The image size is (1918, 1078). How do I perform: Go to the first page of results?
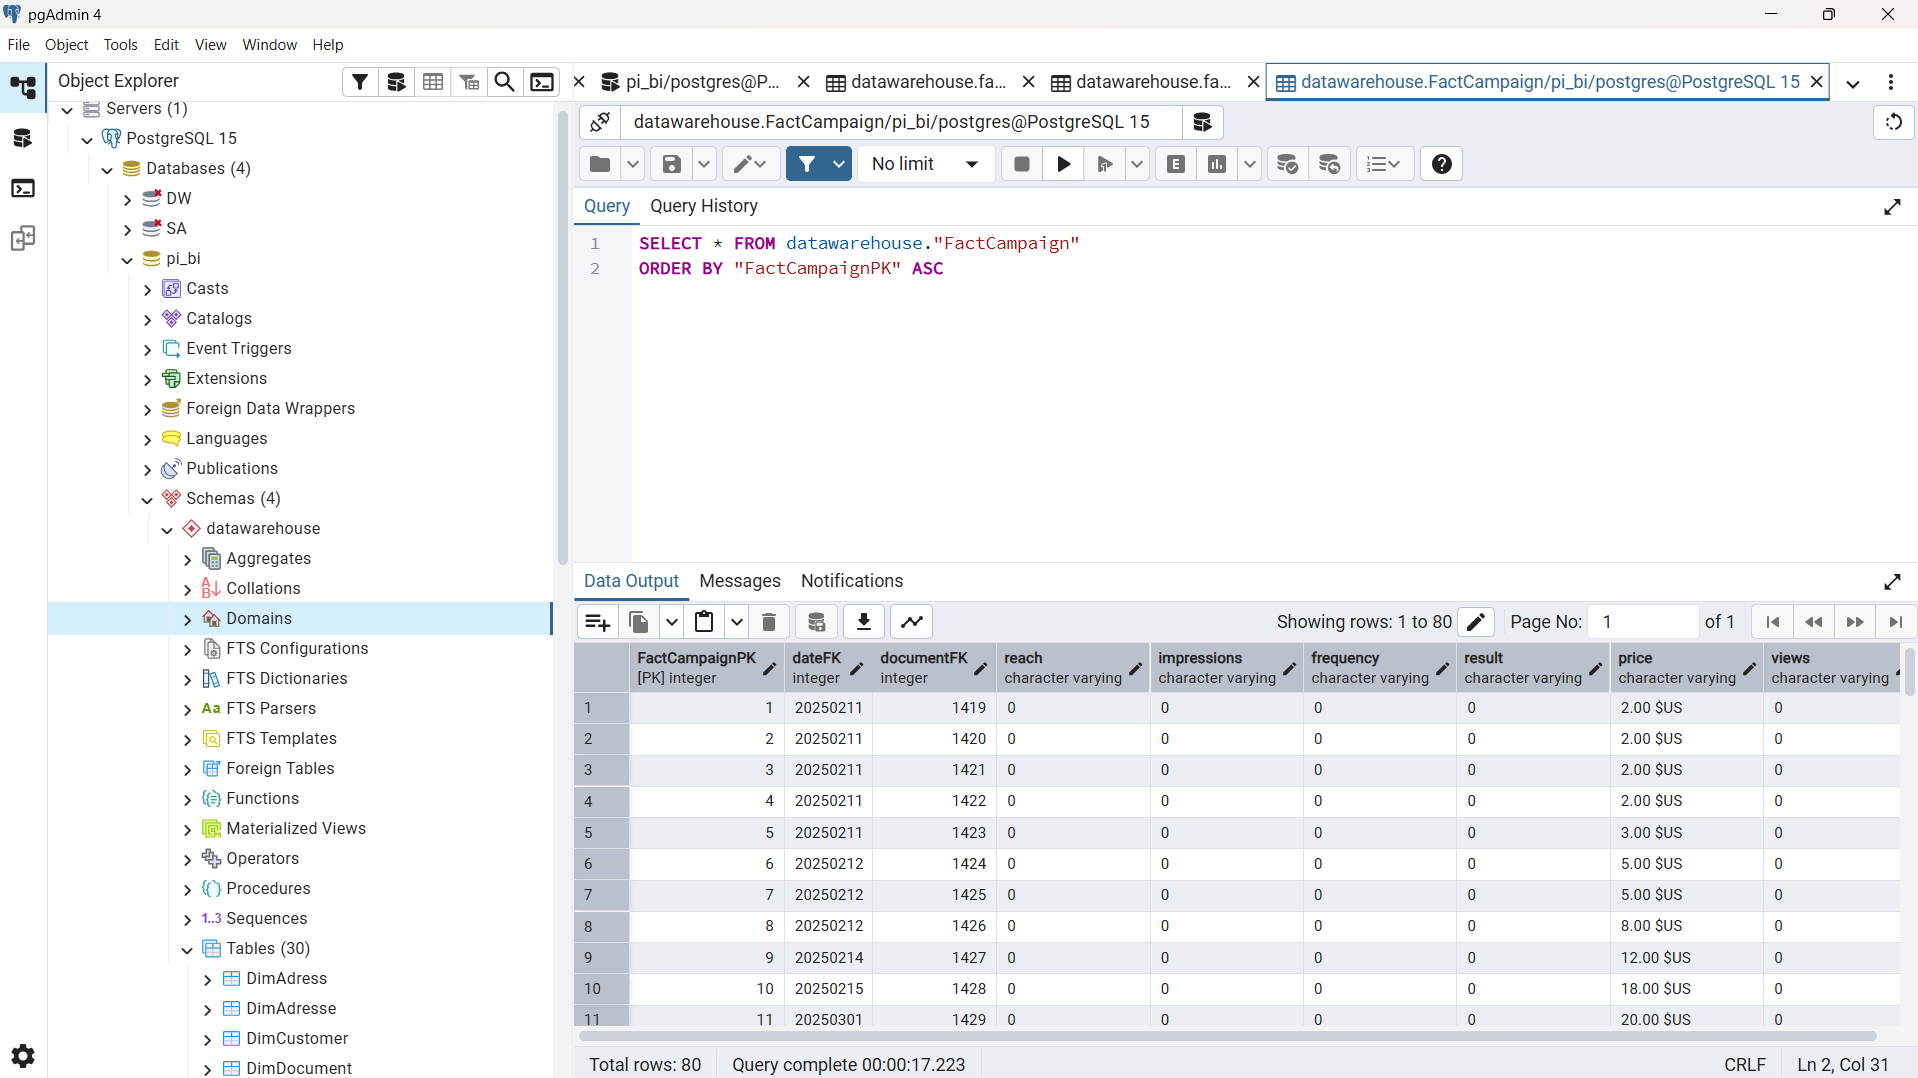(x=1773, y=622)
